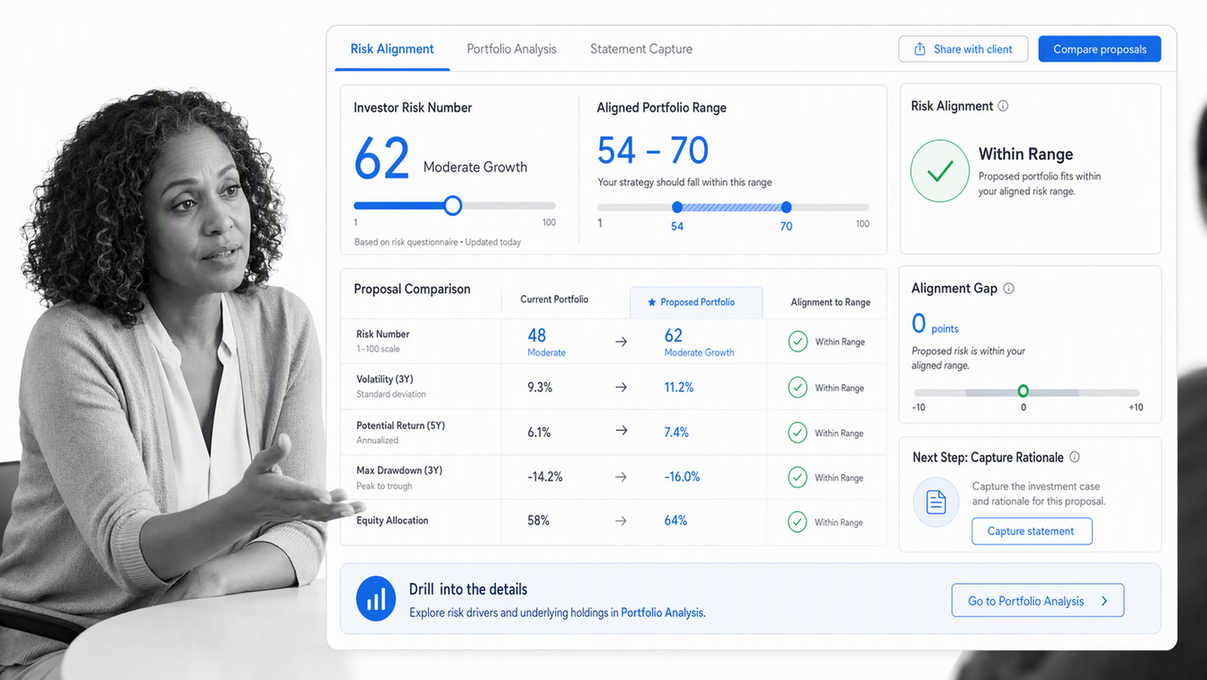Screen dimensions: 1207x680
Task: Click the large green Within Range checkmark
Action: [x=939, y=172]
